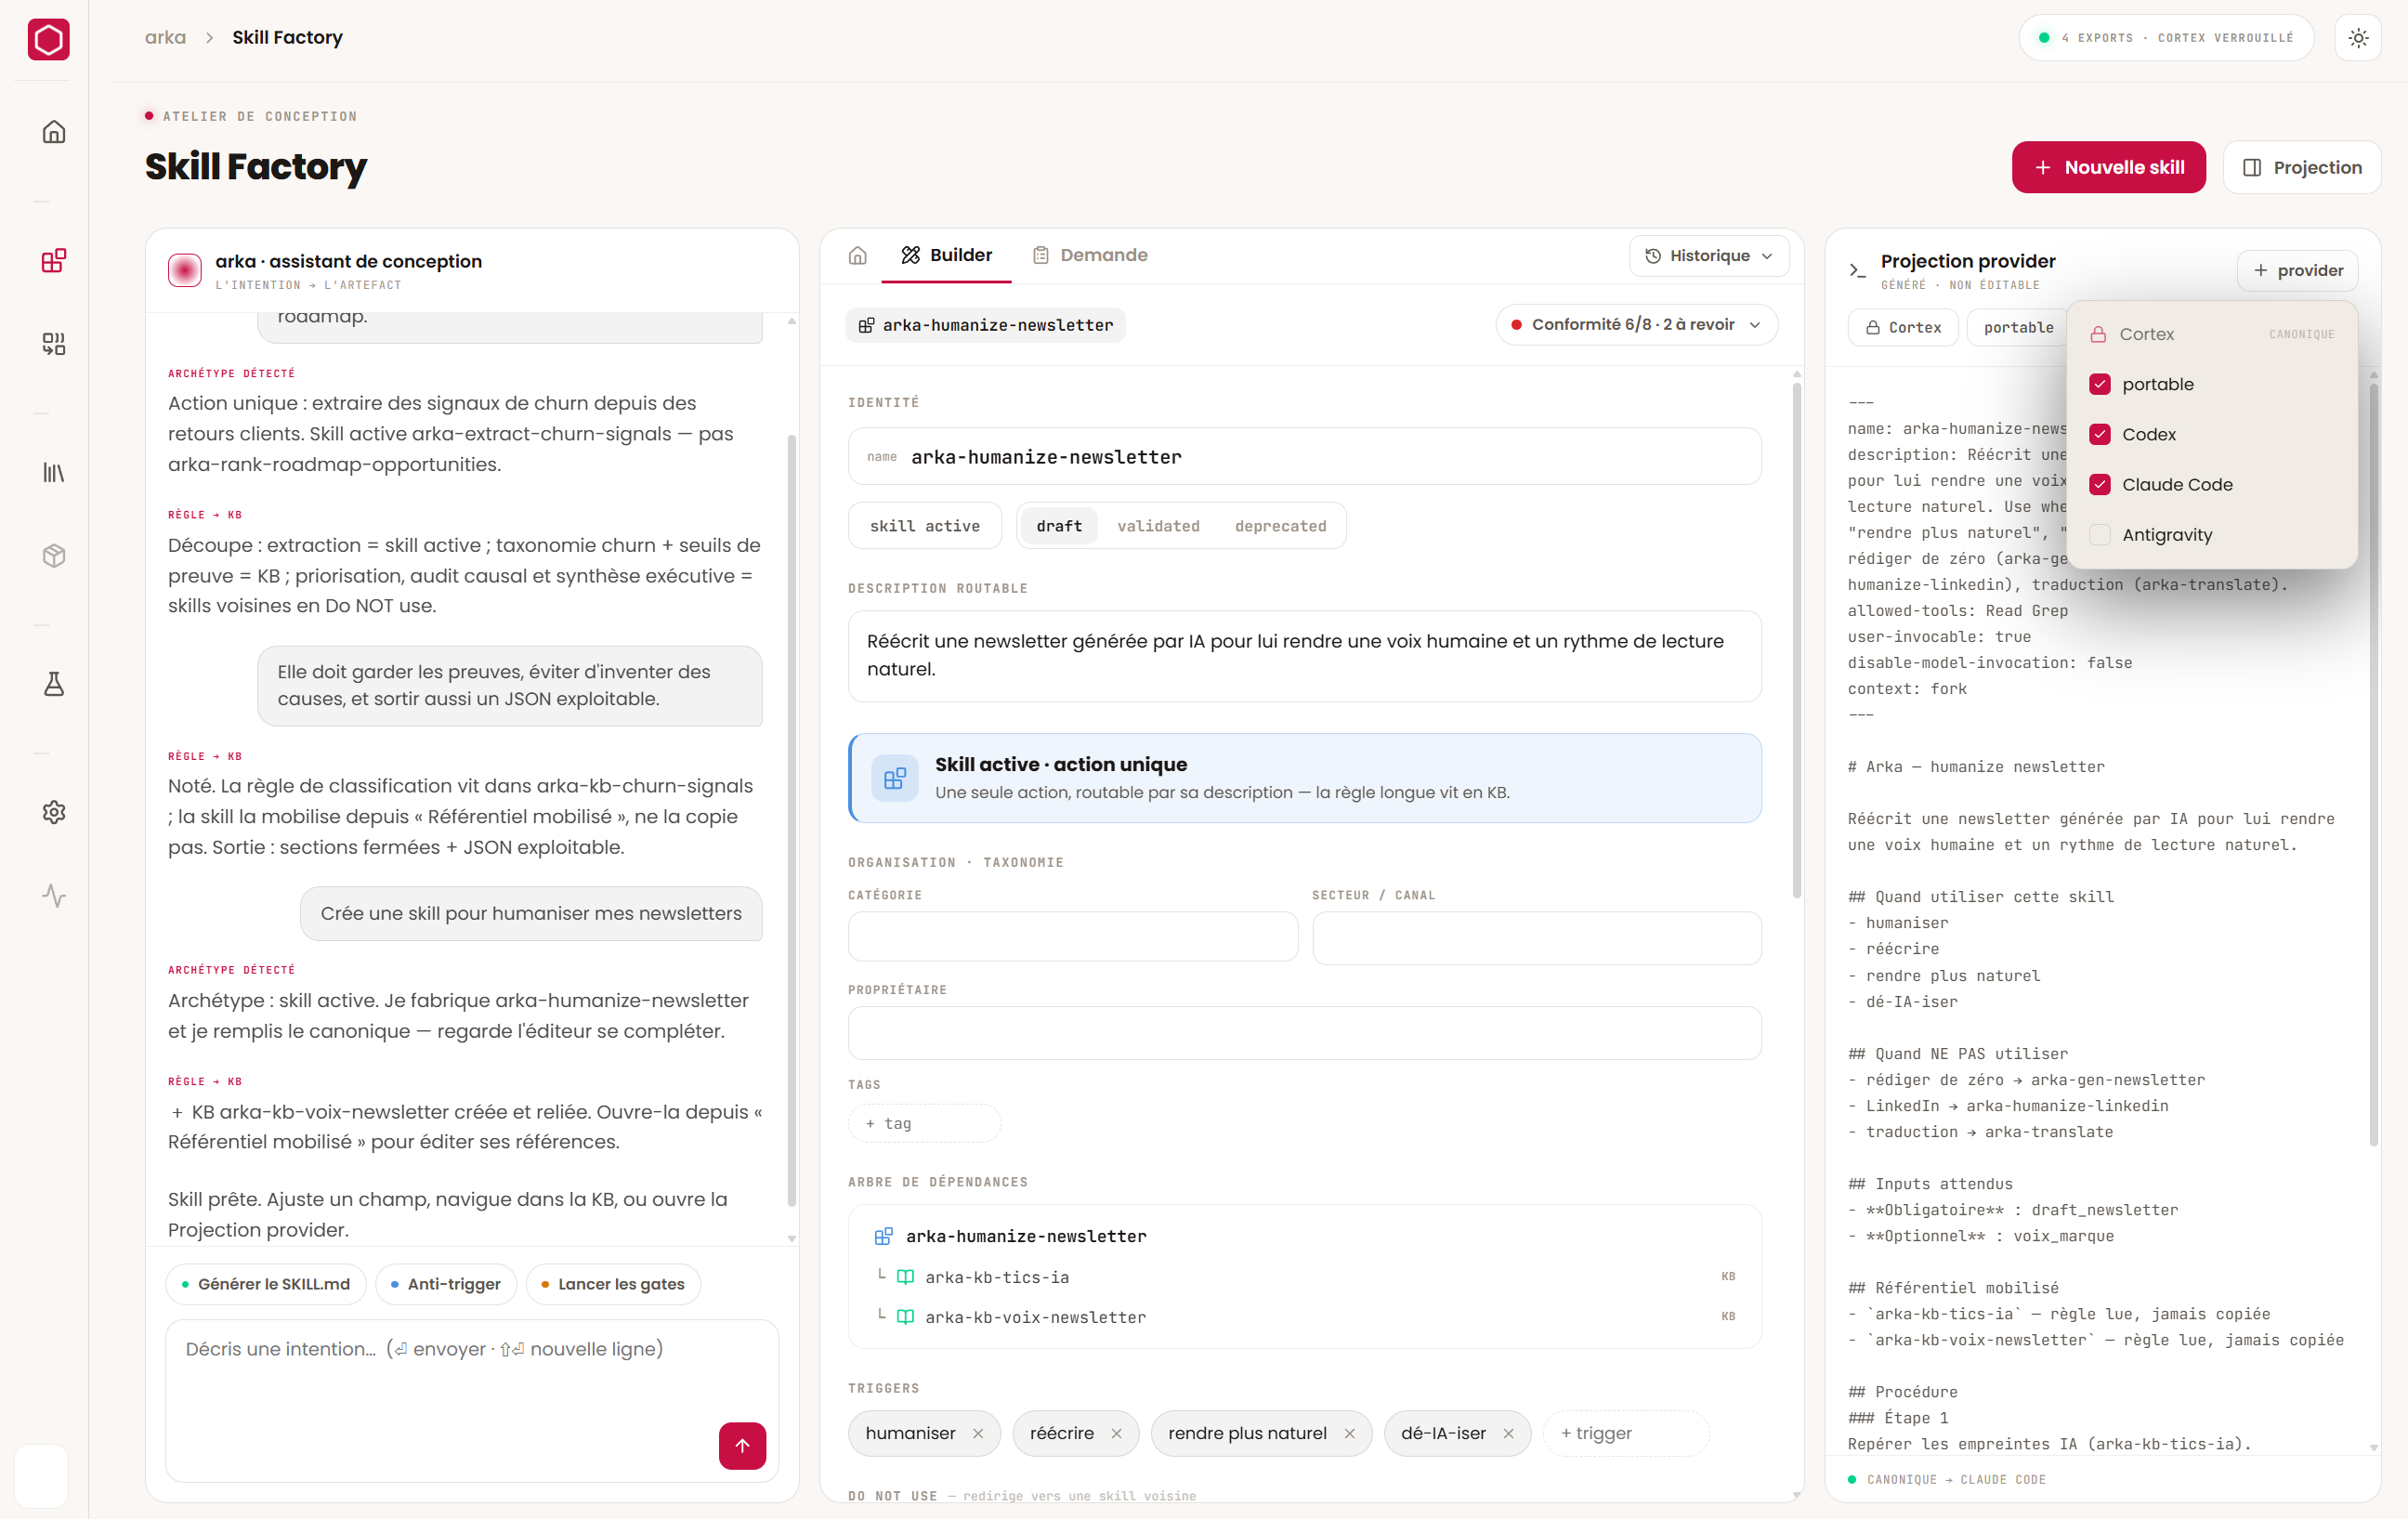The height and width of the screenshot is (1519, 2408).
Task: Remove the réécrire trigger
Action: [1116, 1434]
